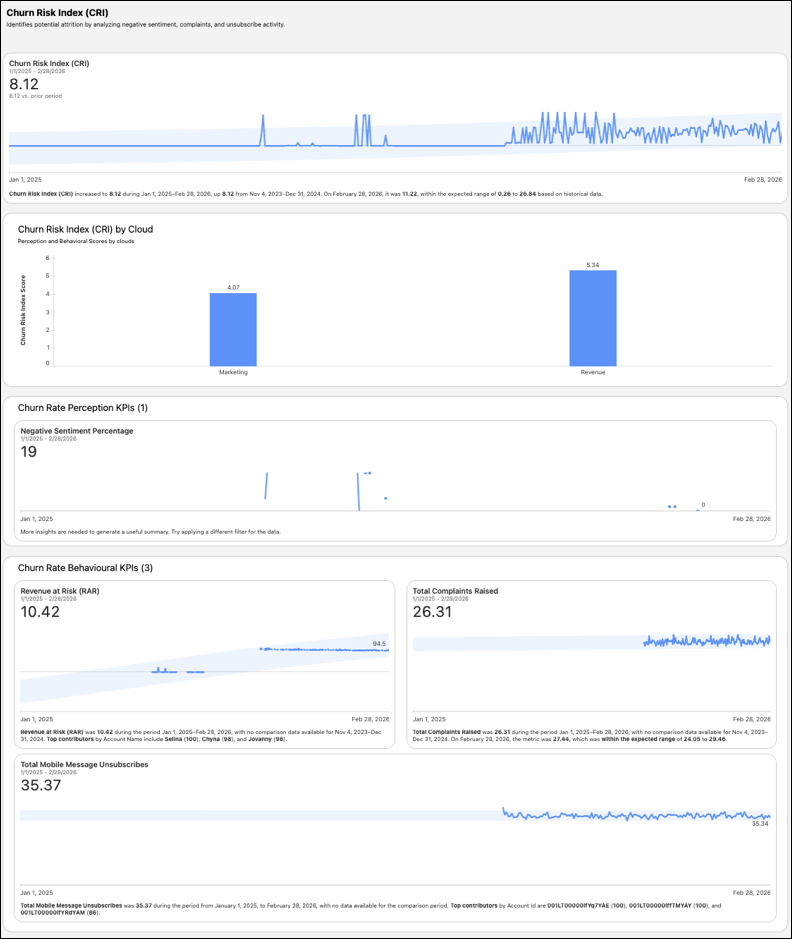Open the Negative Sentiment Percentage card title
The width and height of the screenshot is (792, 939).
[77, 431]
